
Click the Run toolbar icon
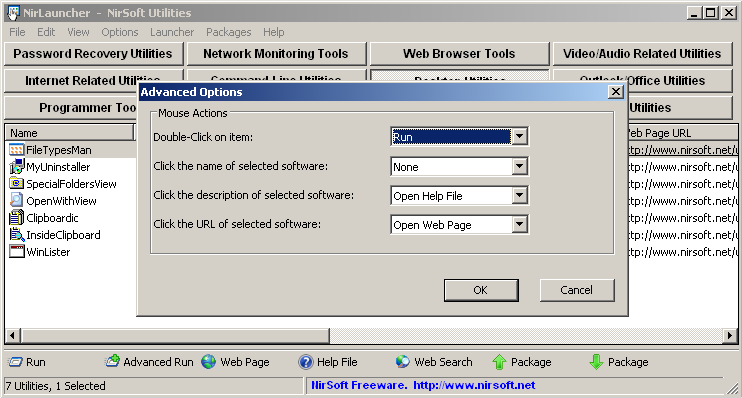pyautogui.click(x=16, y=362)
